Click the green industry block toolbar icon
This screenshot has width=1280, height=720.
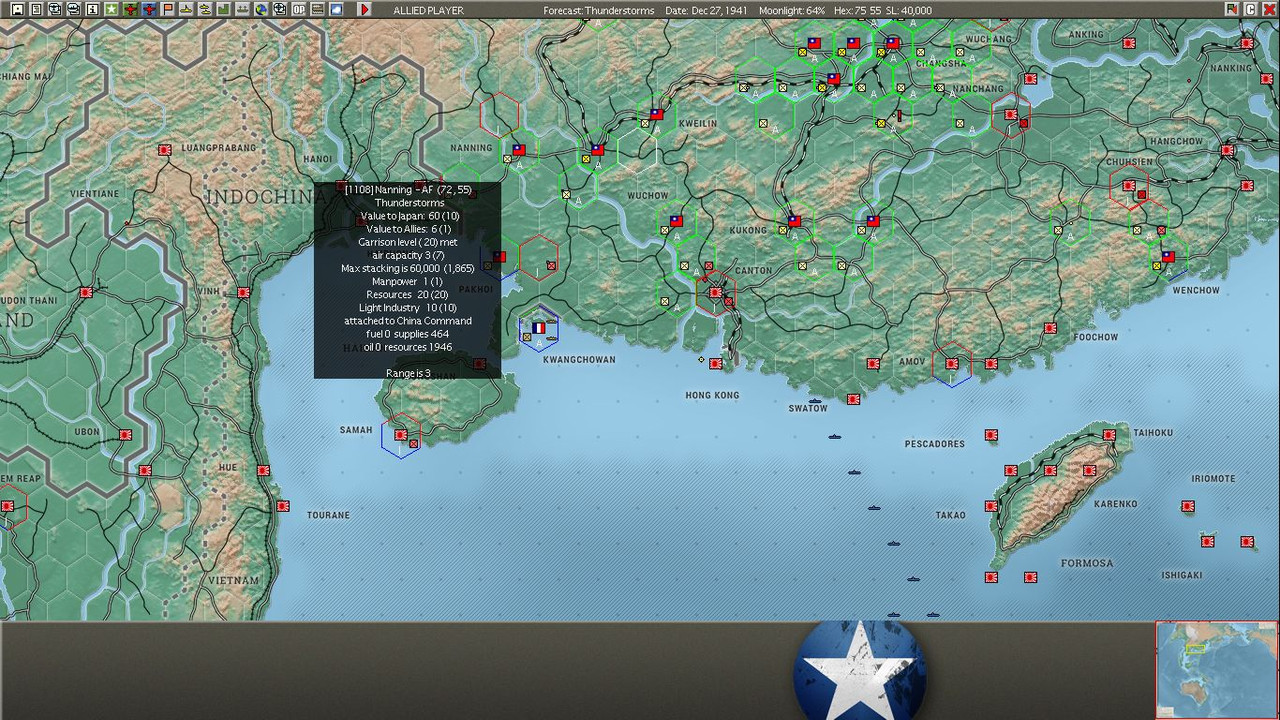pos(223,9)
